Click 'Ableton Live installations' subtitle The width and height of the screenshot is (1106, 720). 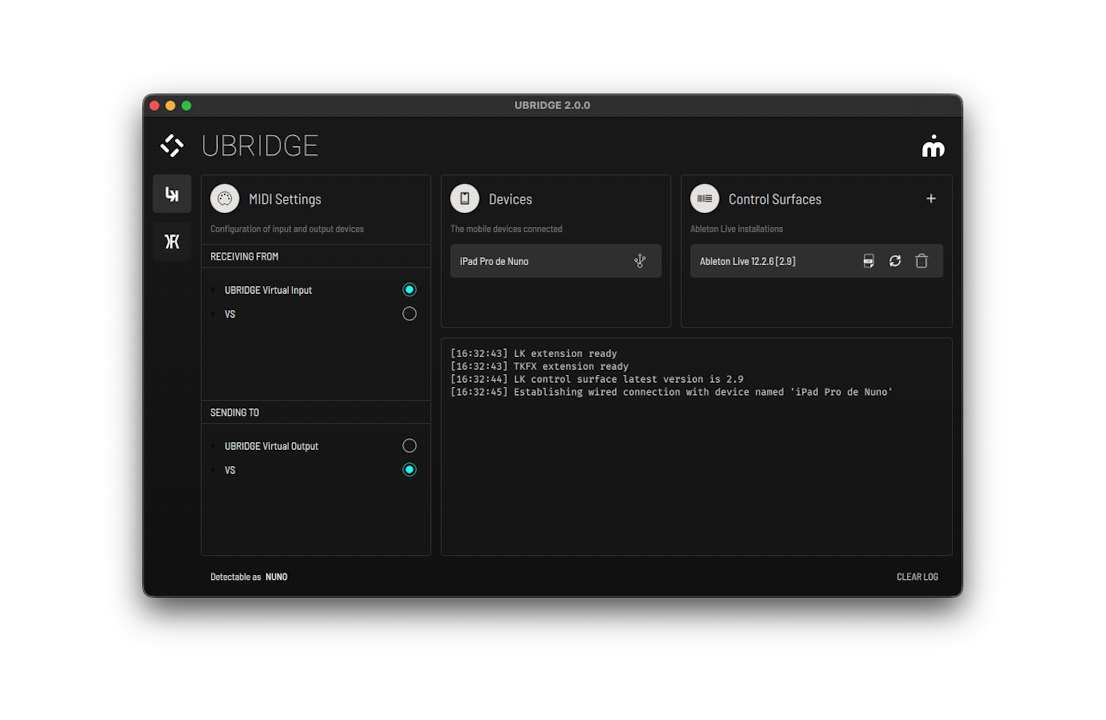pyautogui.click(x=736, y=229)
